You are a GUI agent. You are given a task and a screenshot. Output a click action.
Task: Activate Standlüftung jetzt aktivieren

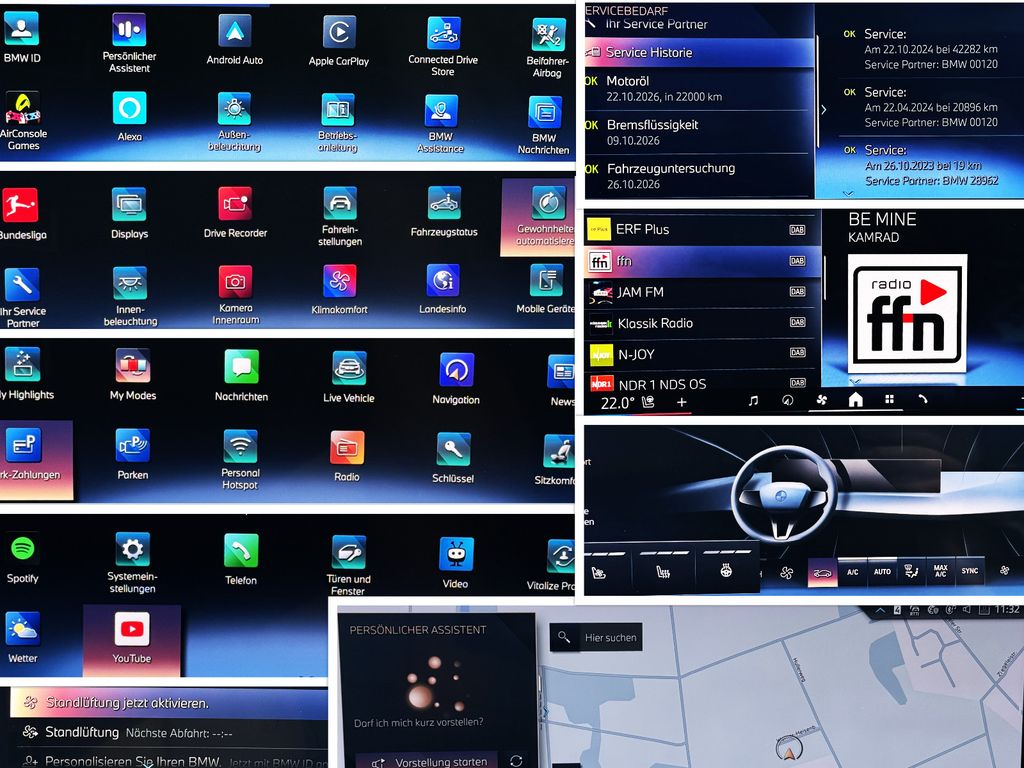click(169, 703)
